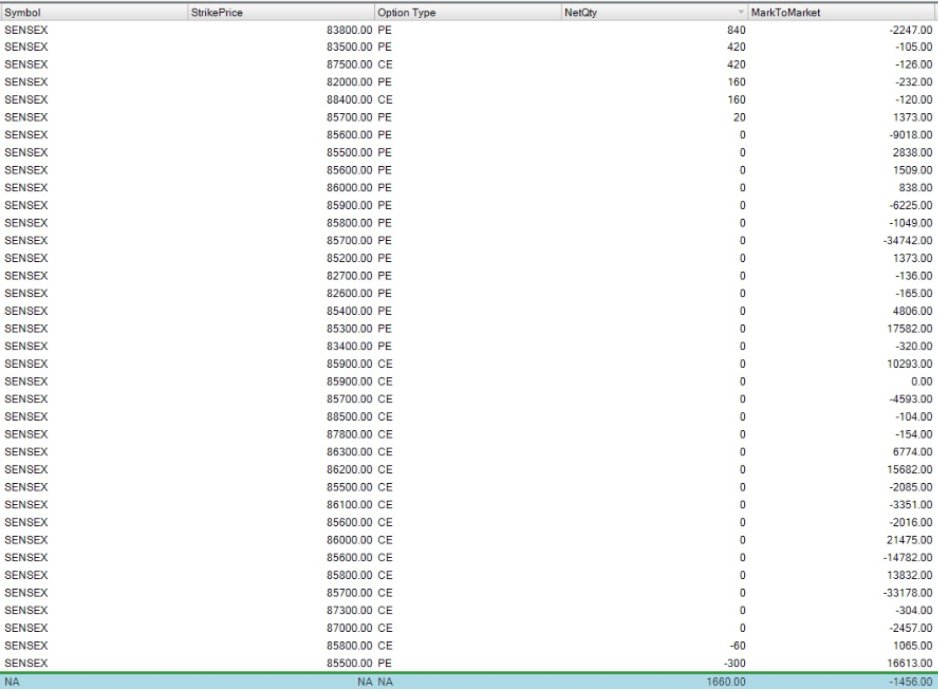The height and width of the screenshot is (692, 938).
Task: Click the MarkToMarket value 13832.00
Action: (909, 575)
